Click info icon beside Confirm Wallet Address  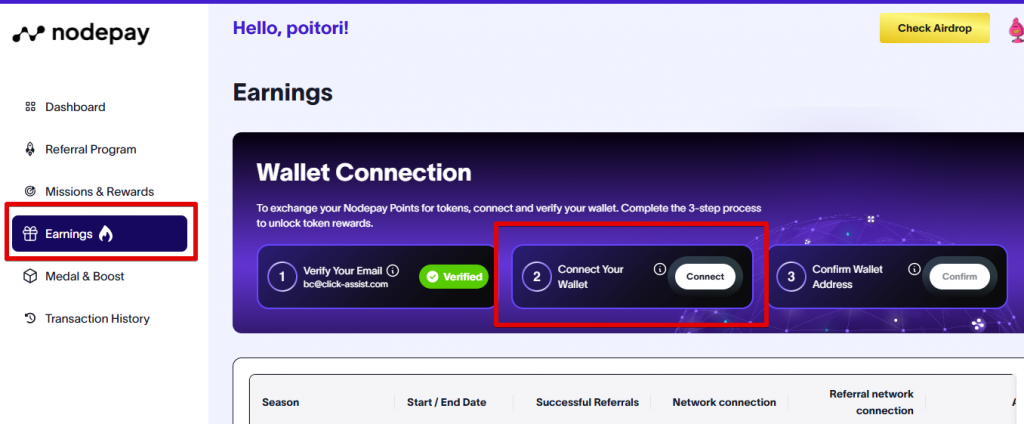click(914, 269)
